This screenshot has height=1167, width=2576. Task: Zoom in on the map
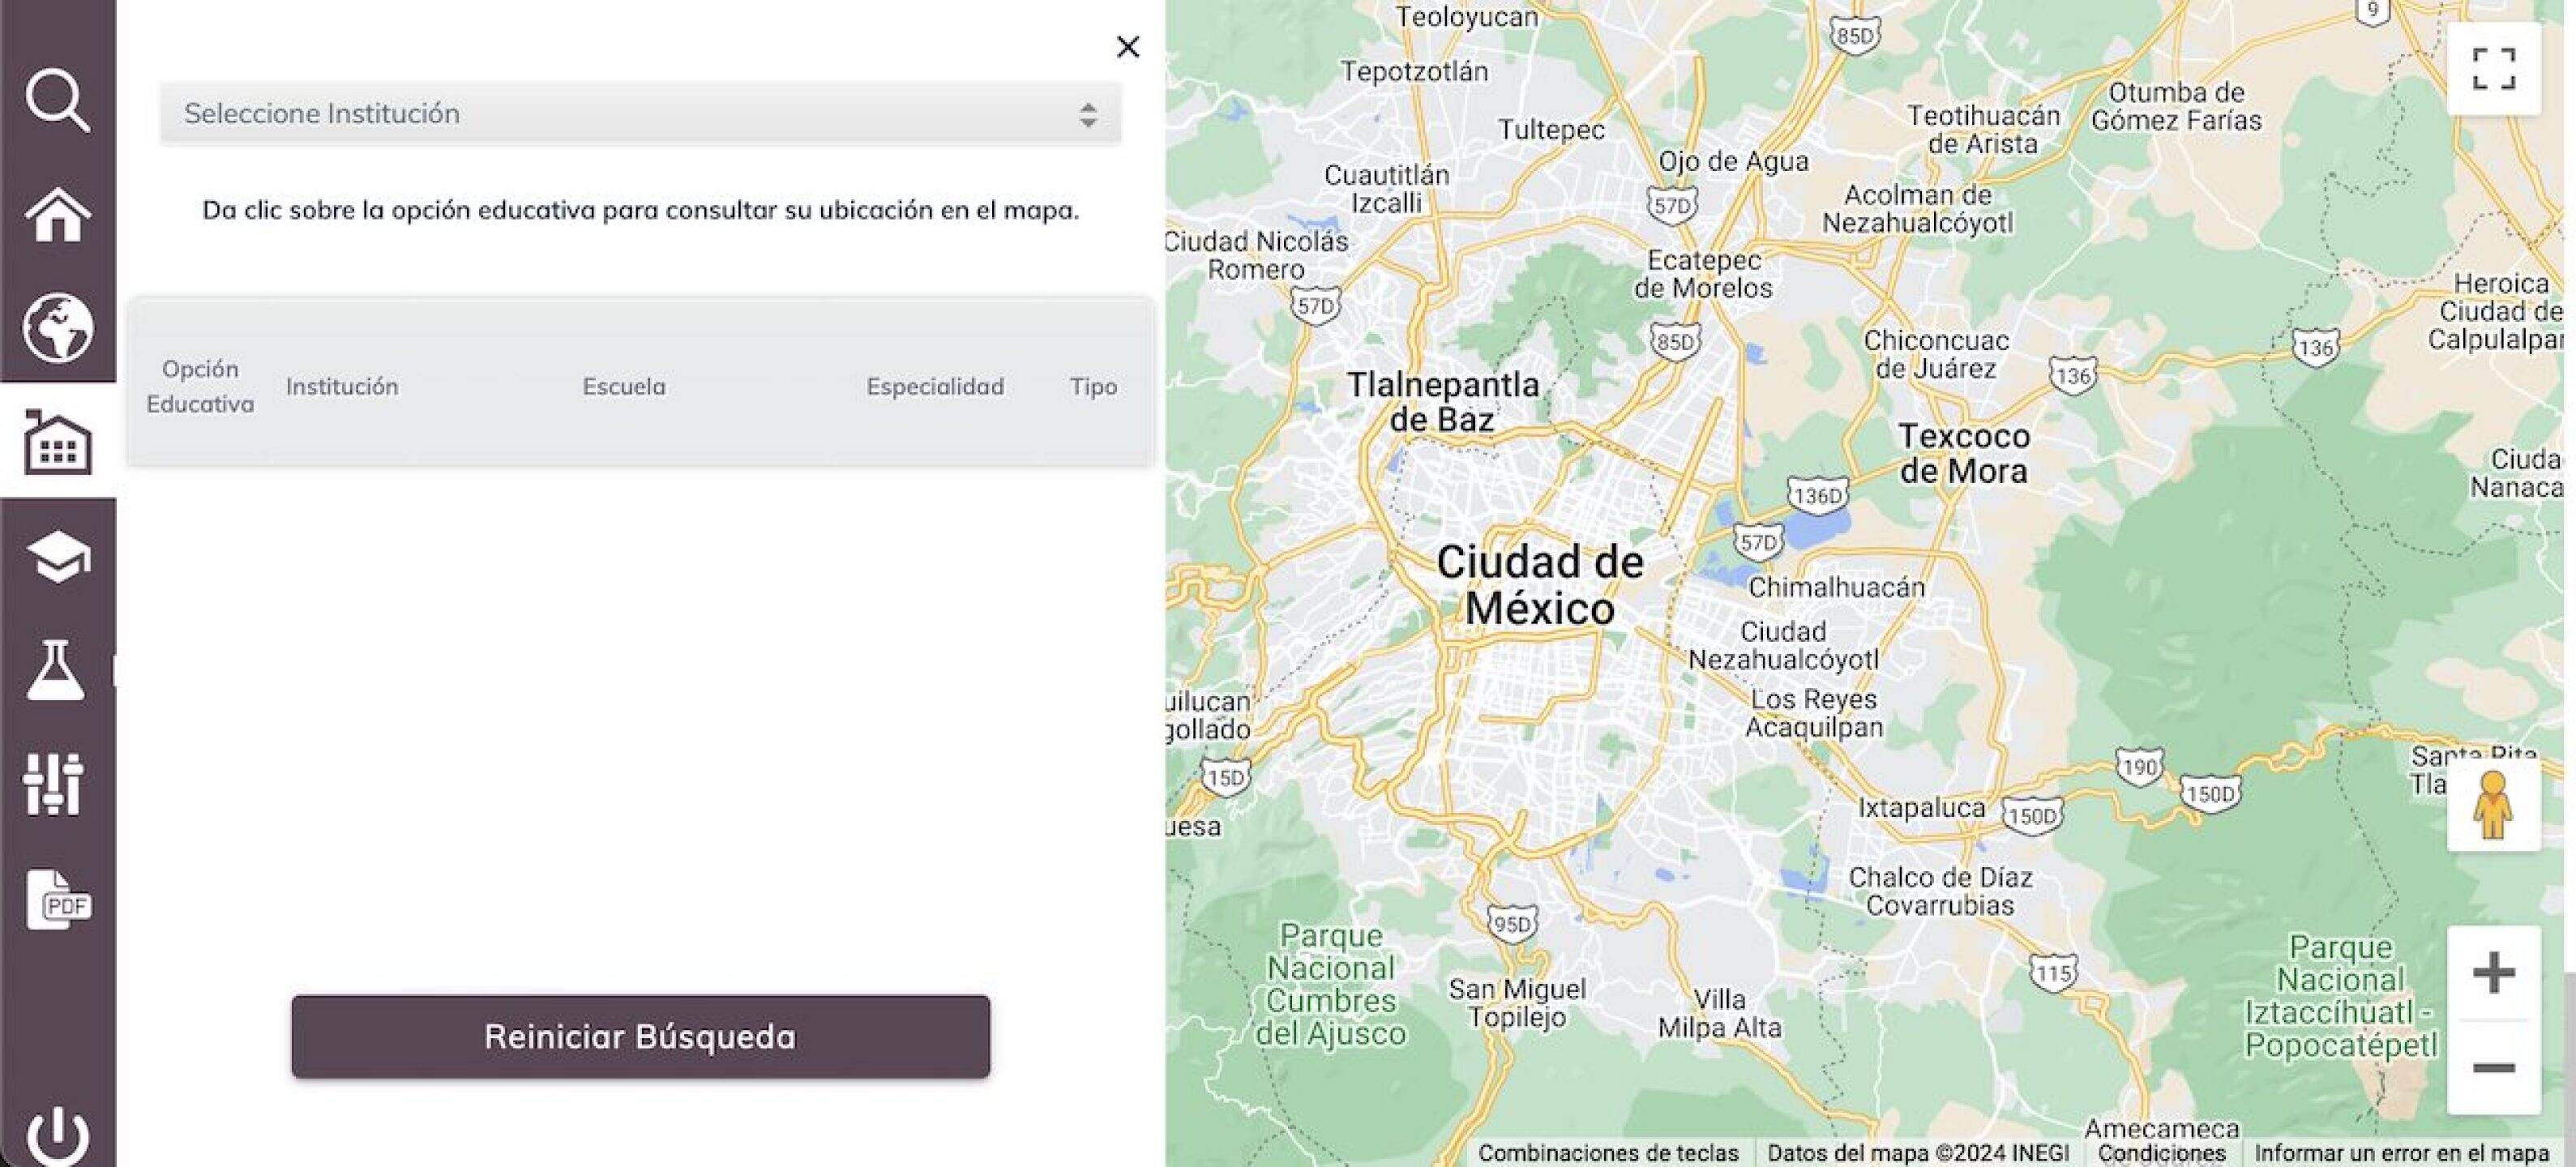point(2493,973)
